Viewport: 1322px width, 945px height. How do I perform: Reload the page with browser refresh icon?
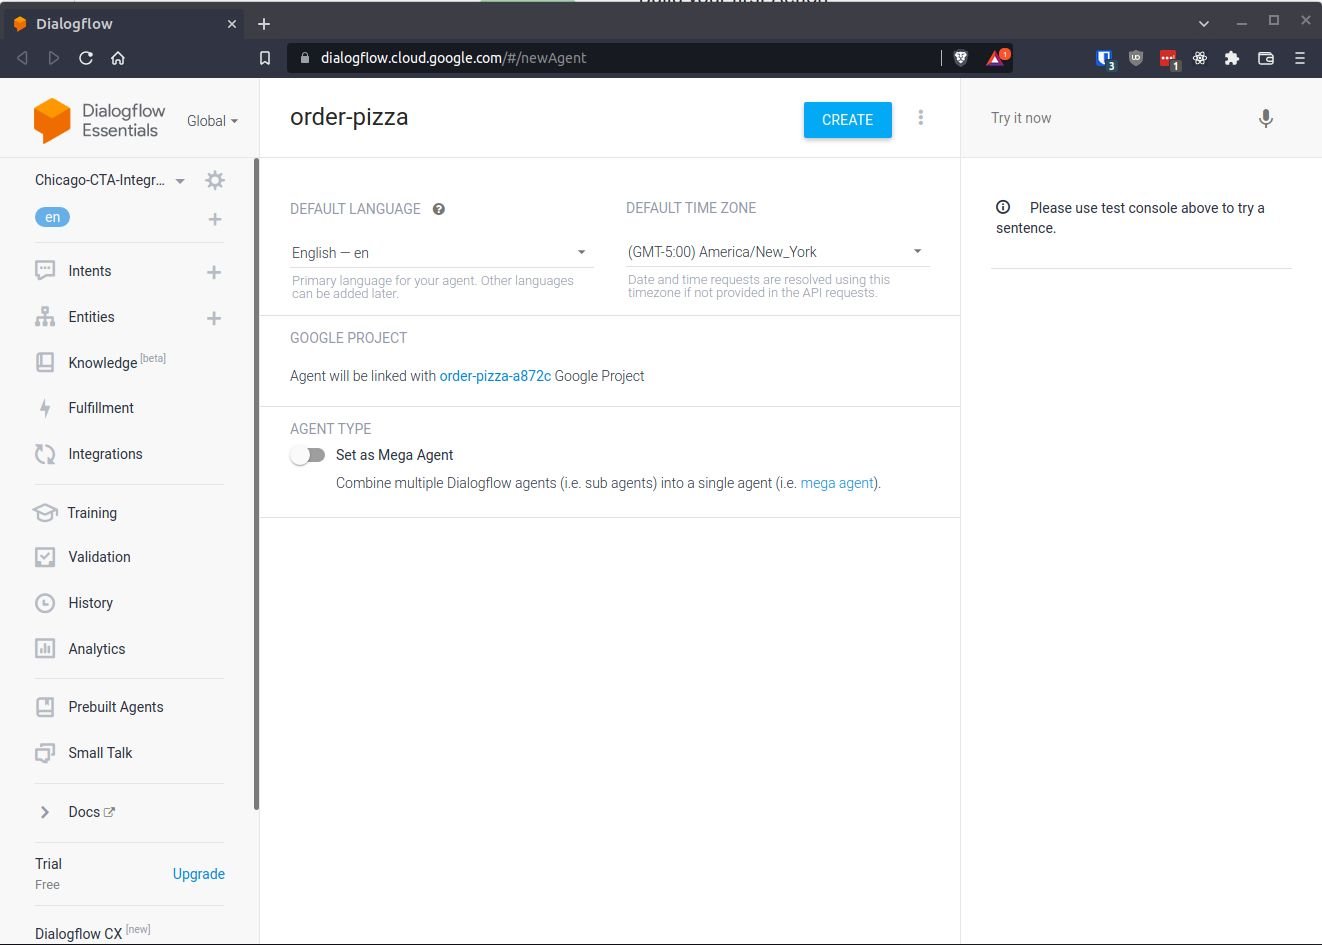point(86,58)
